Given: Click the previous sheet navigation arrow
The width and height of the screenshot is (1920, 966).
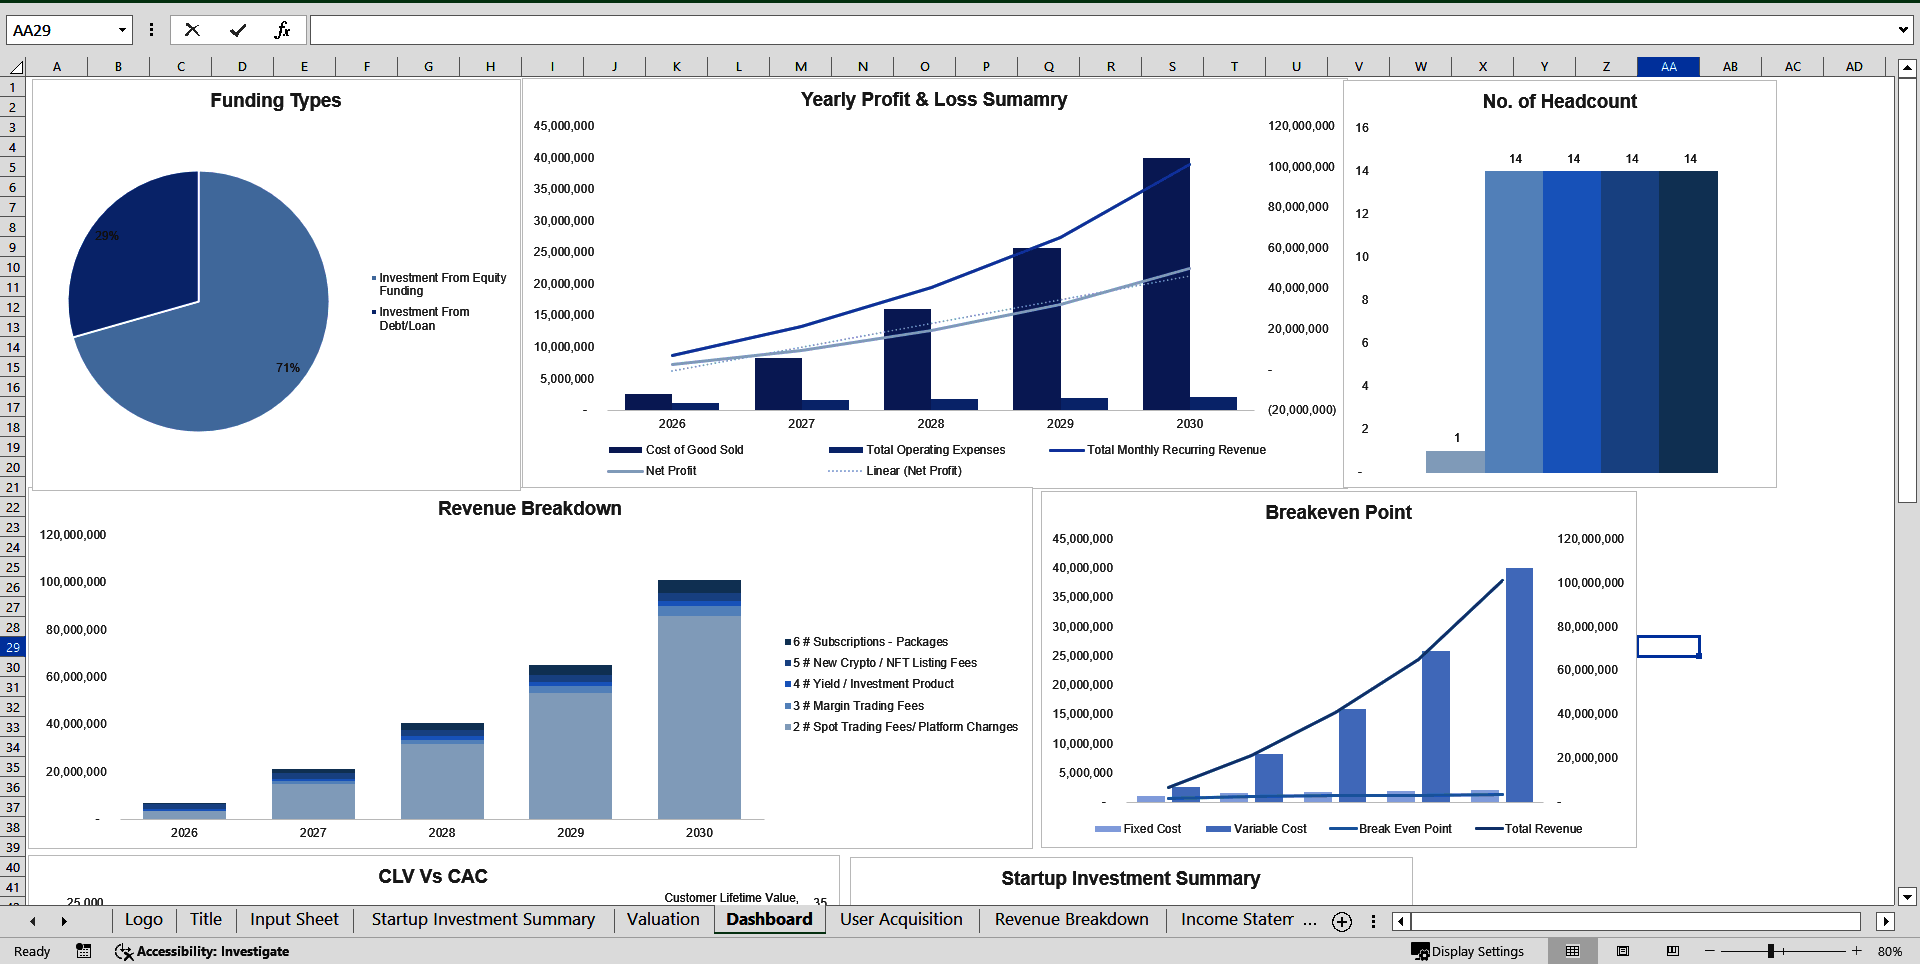Looking at the screenshot, I should (x=33, y=922).
